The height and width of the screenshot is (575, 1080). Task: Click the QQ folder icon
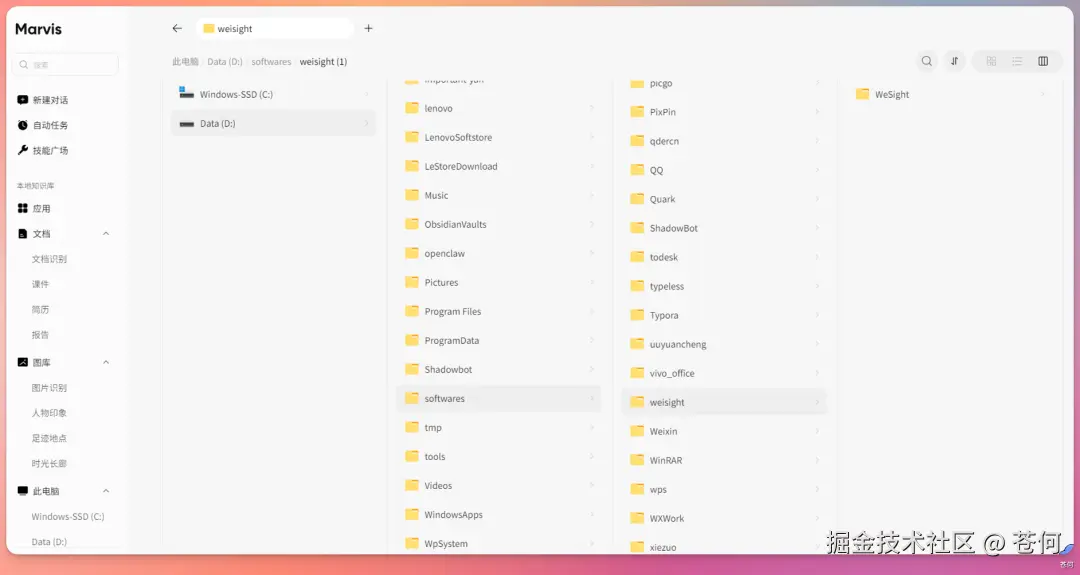[x=637, y=169]
